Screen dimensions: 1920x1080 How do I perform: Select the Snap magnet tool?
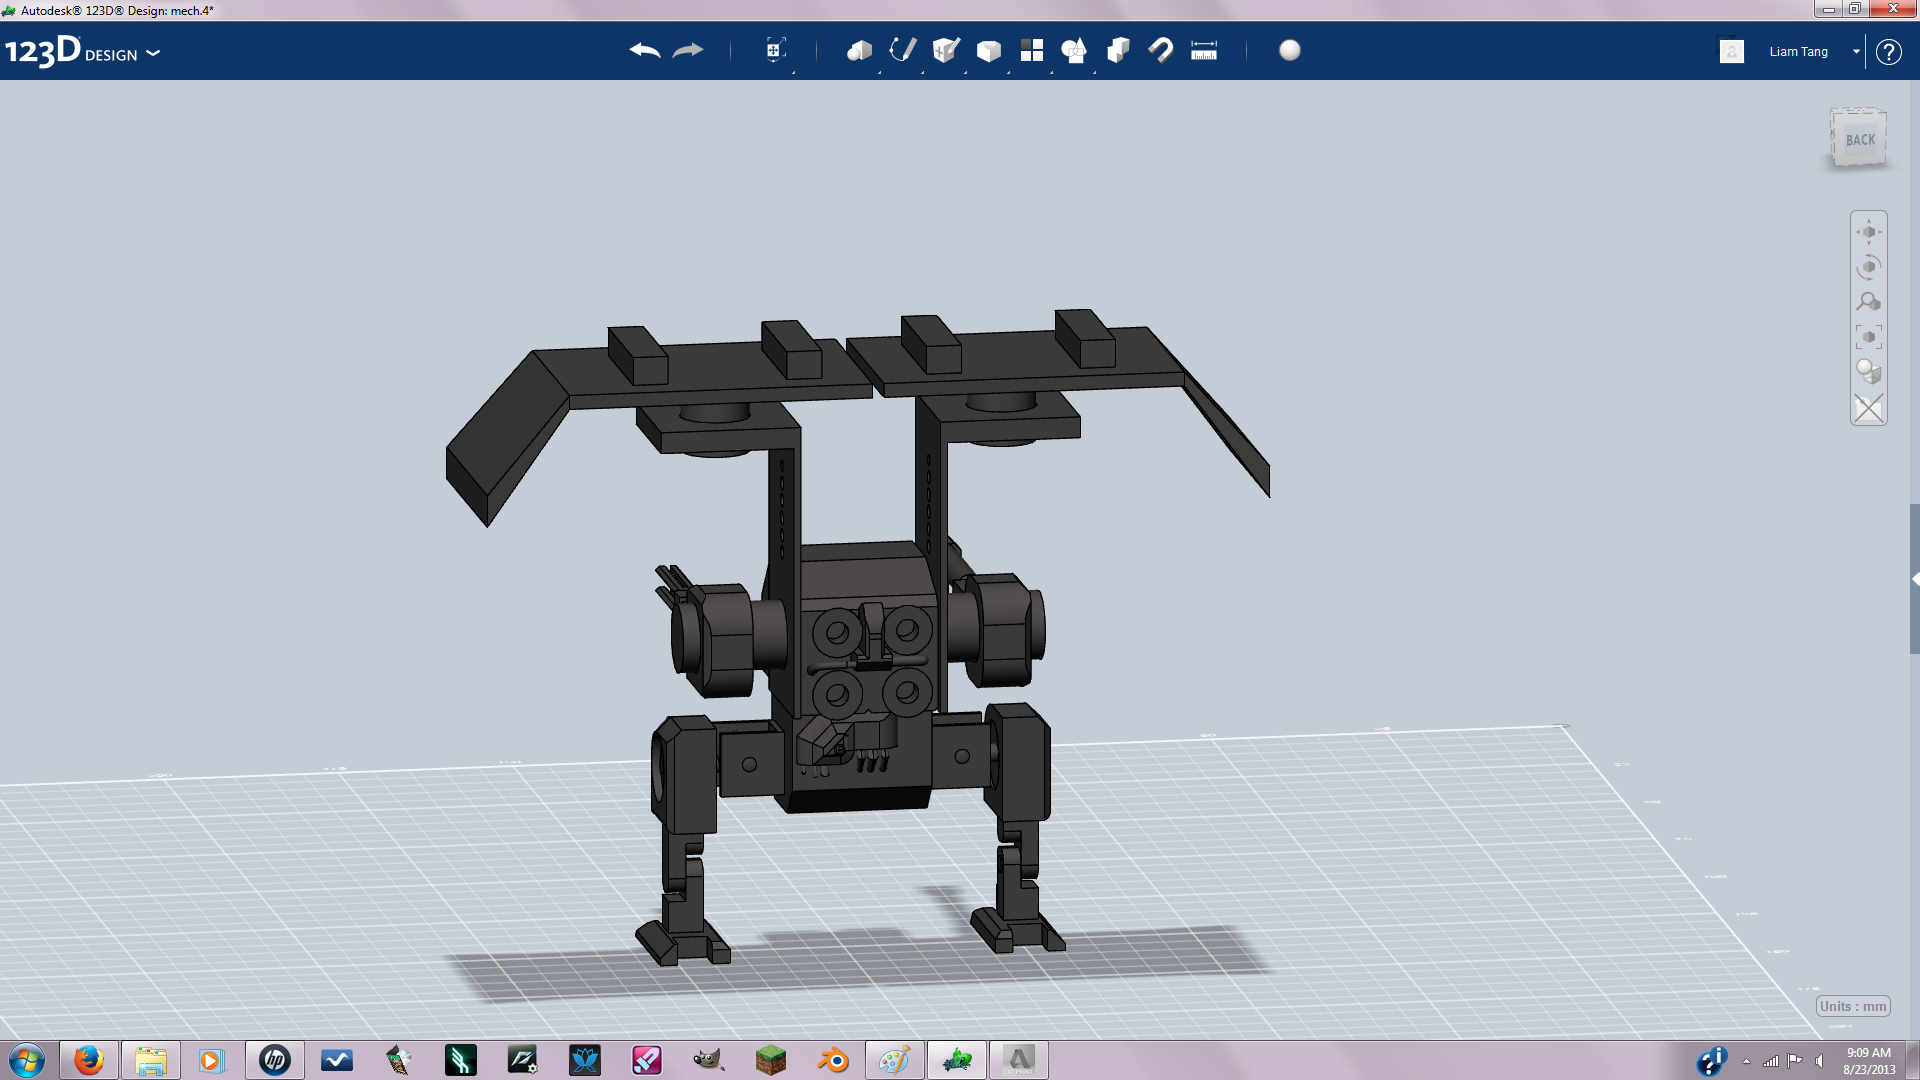[x=1161, y=50]
